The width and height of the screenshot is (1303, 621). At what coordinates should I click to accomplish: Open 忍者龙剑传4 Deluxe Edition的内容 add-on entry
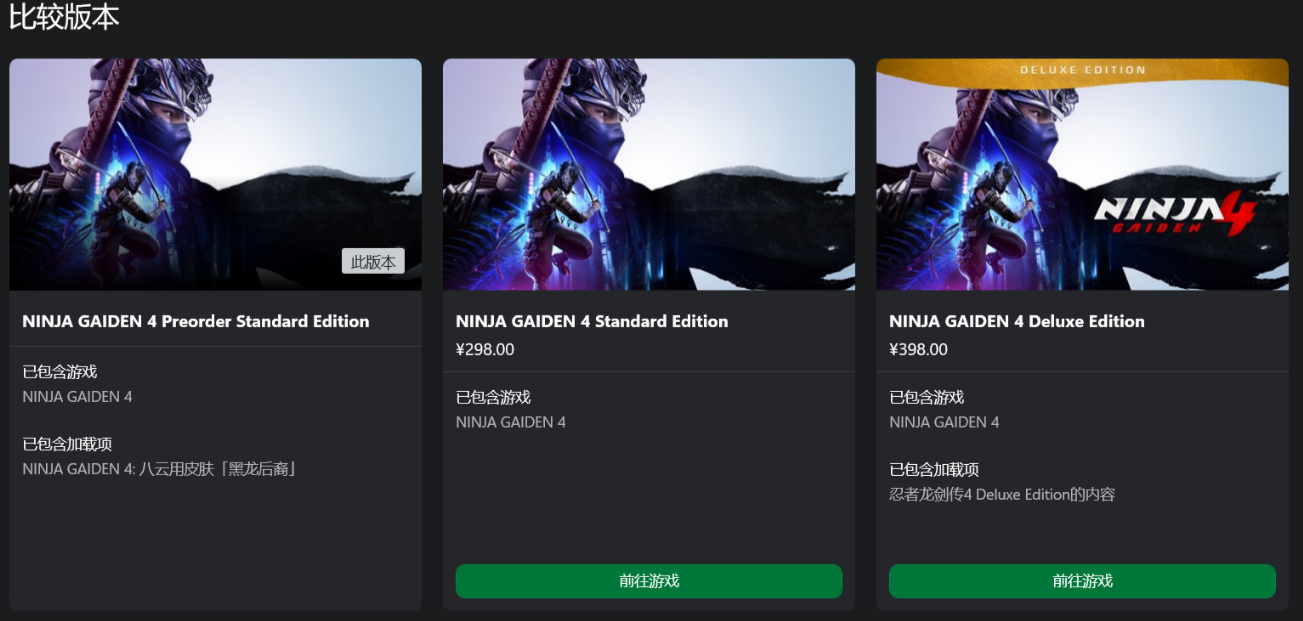tap(1002, 494)
